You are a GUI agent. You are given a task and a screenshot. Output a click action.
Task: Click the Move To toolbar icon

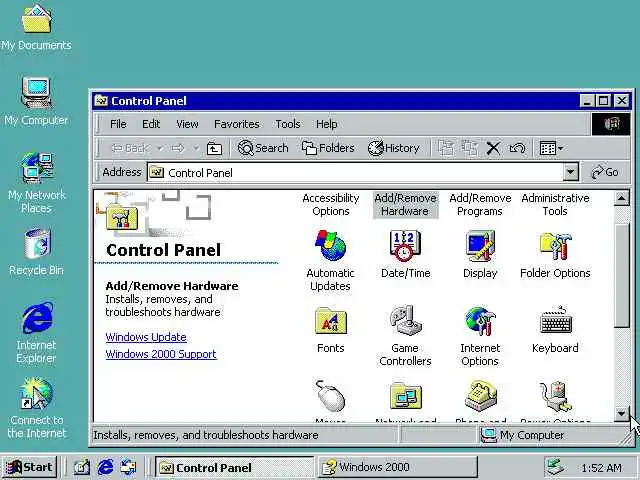tap(446, 148)
